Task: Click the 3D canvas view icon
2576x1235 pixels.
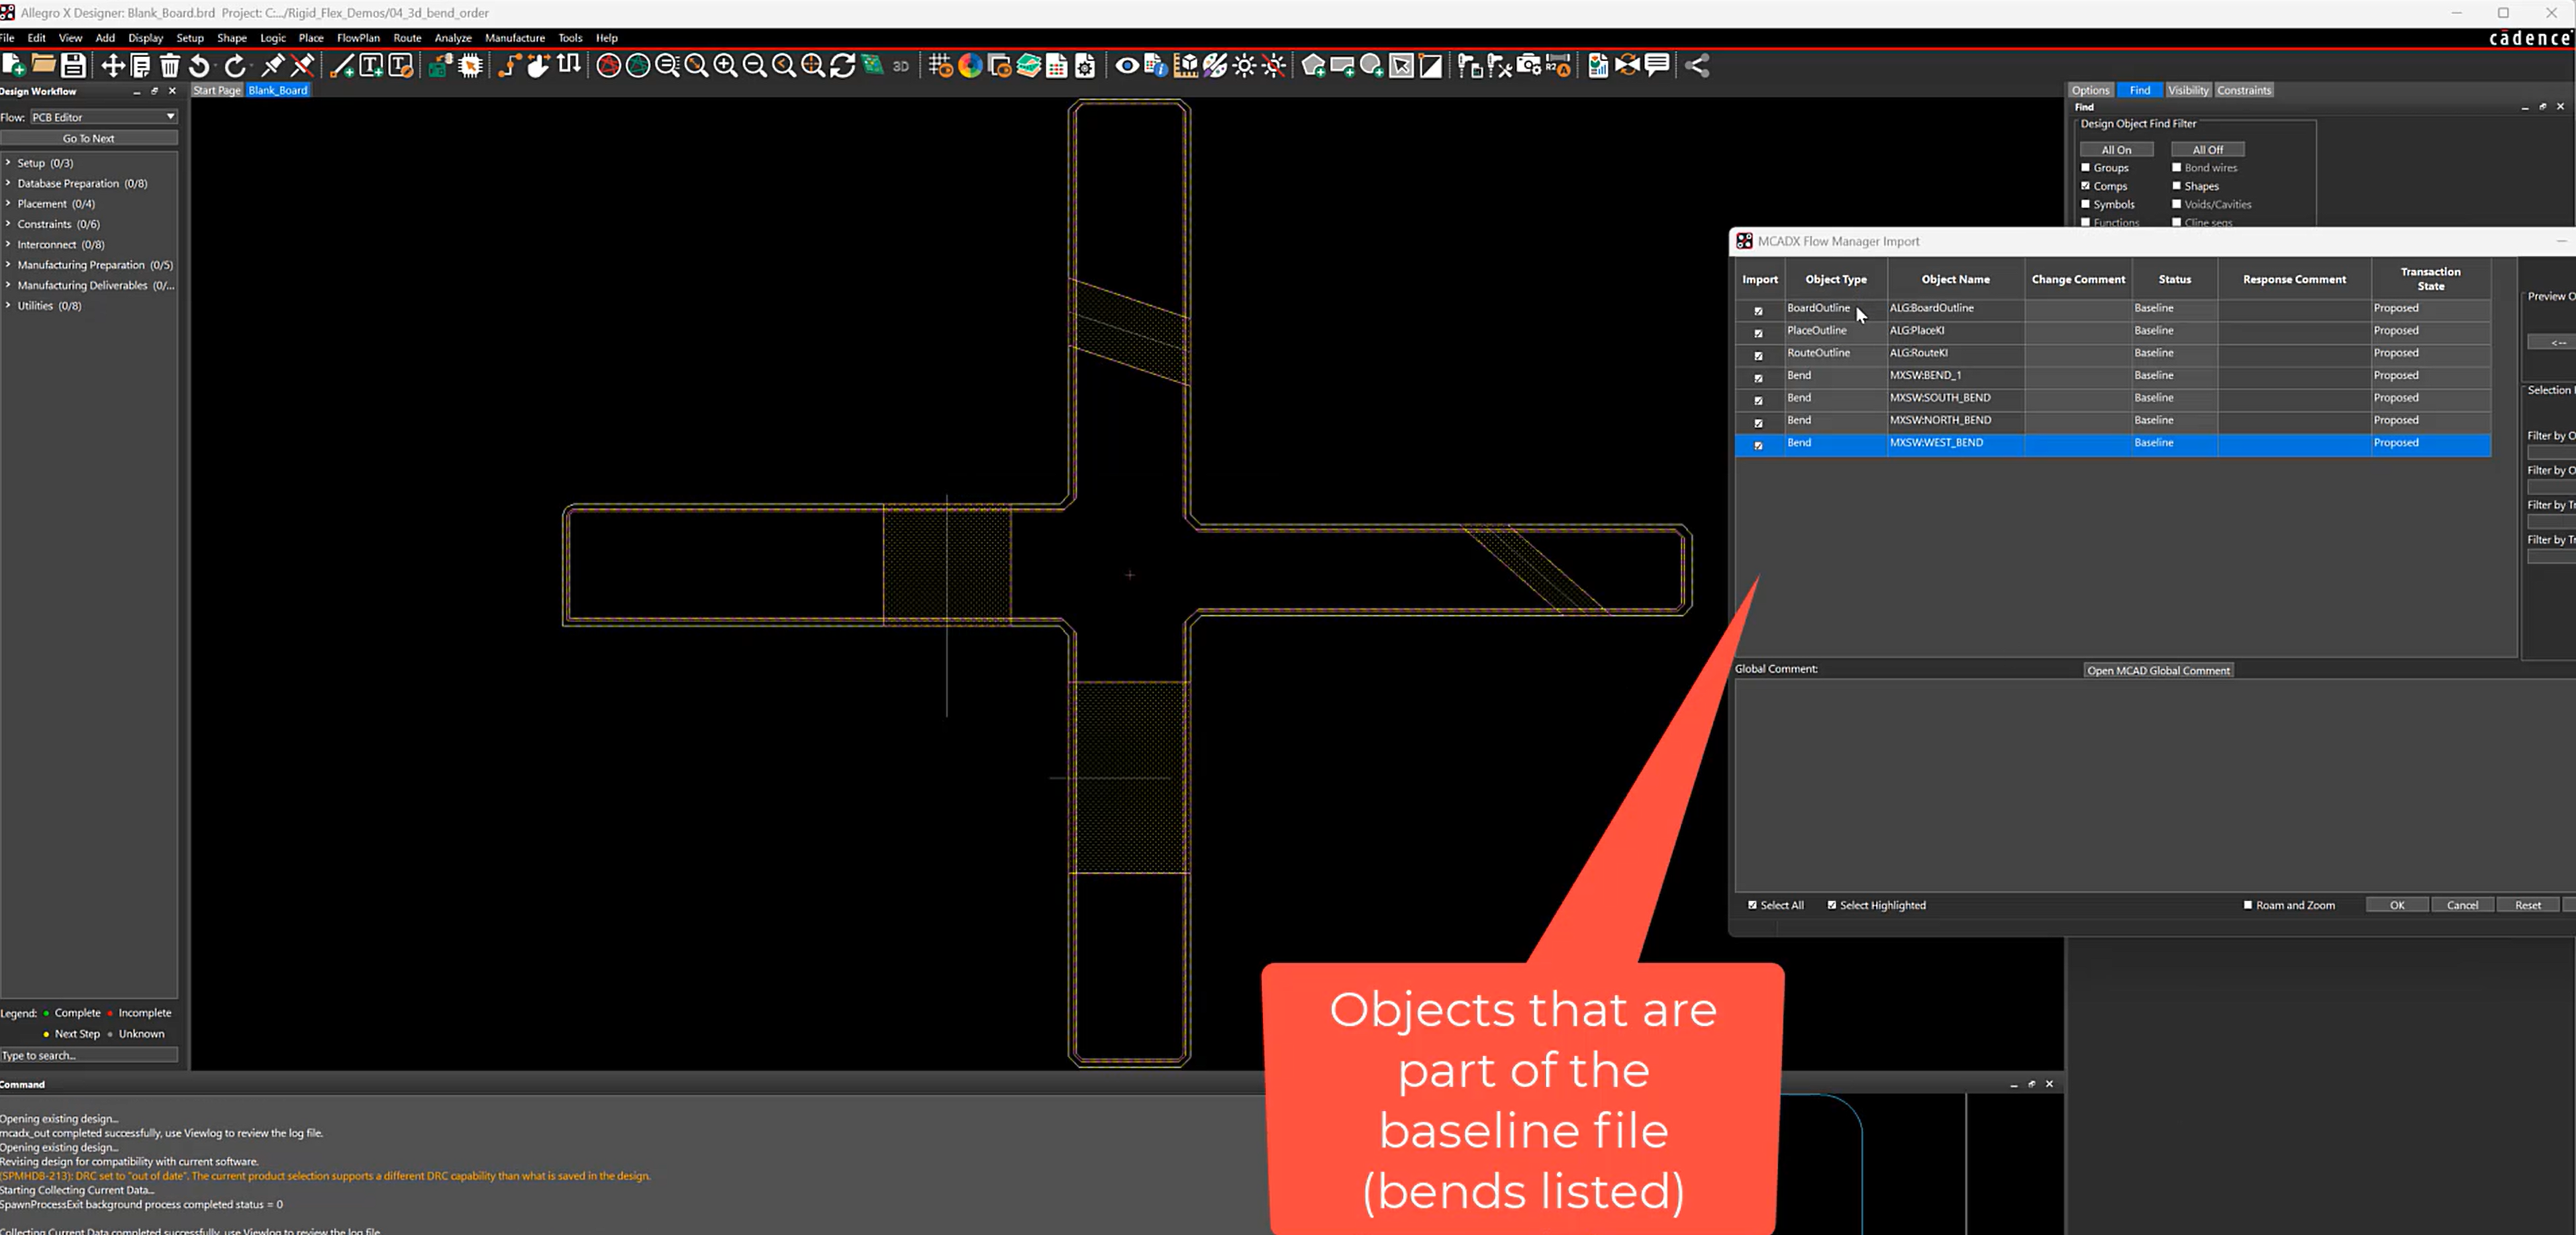Action: [901, 66]
